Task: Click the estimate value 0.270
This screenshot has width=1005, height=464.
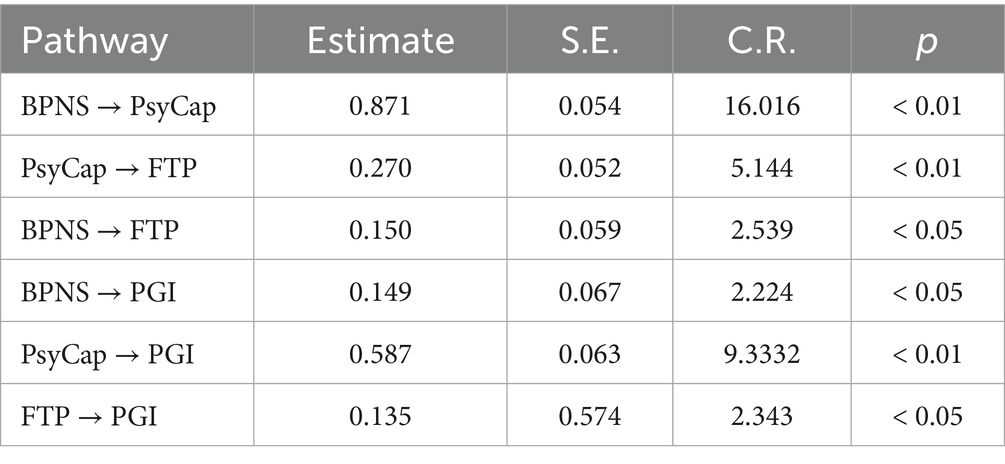Action: click(x=380, y=168)
